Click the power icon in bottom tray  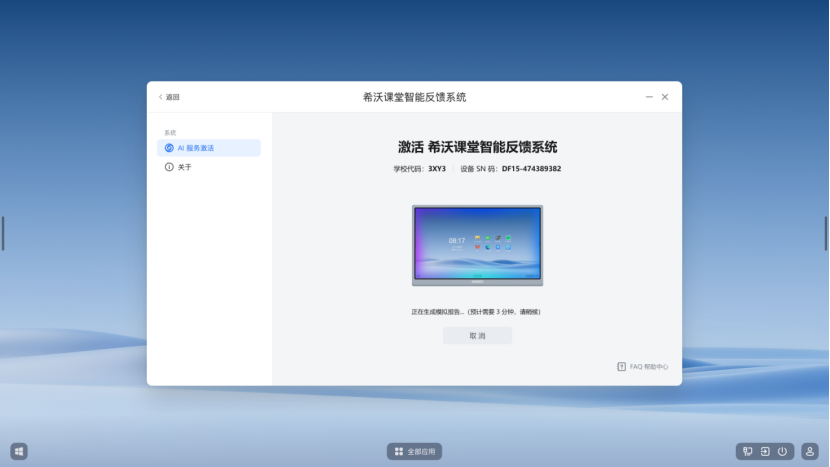781,451
